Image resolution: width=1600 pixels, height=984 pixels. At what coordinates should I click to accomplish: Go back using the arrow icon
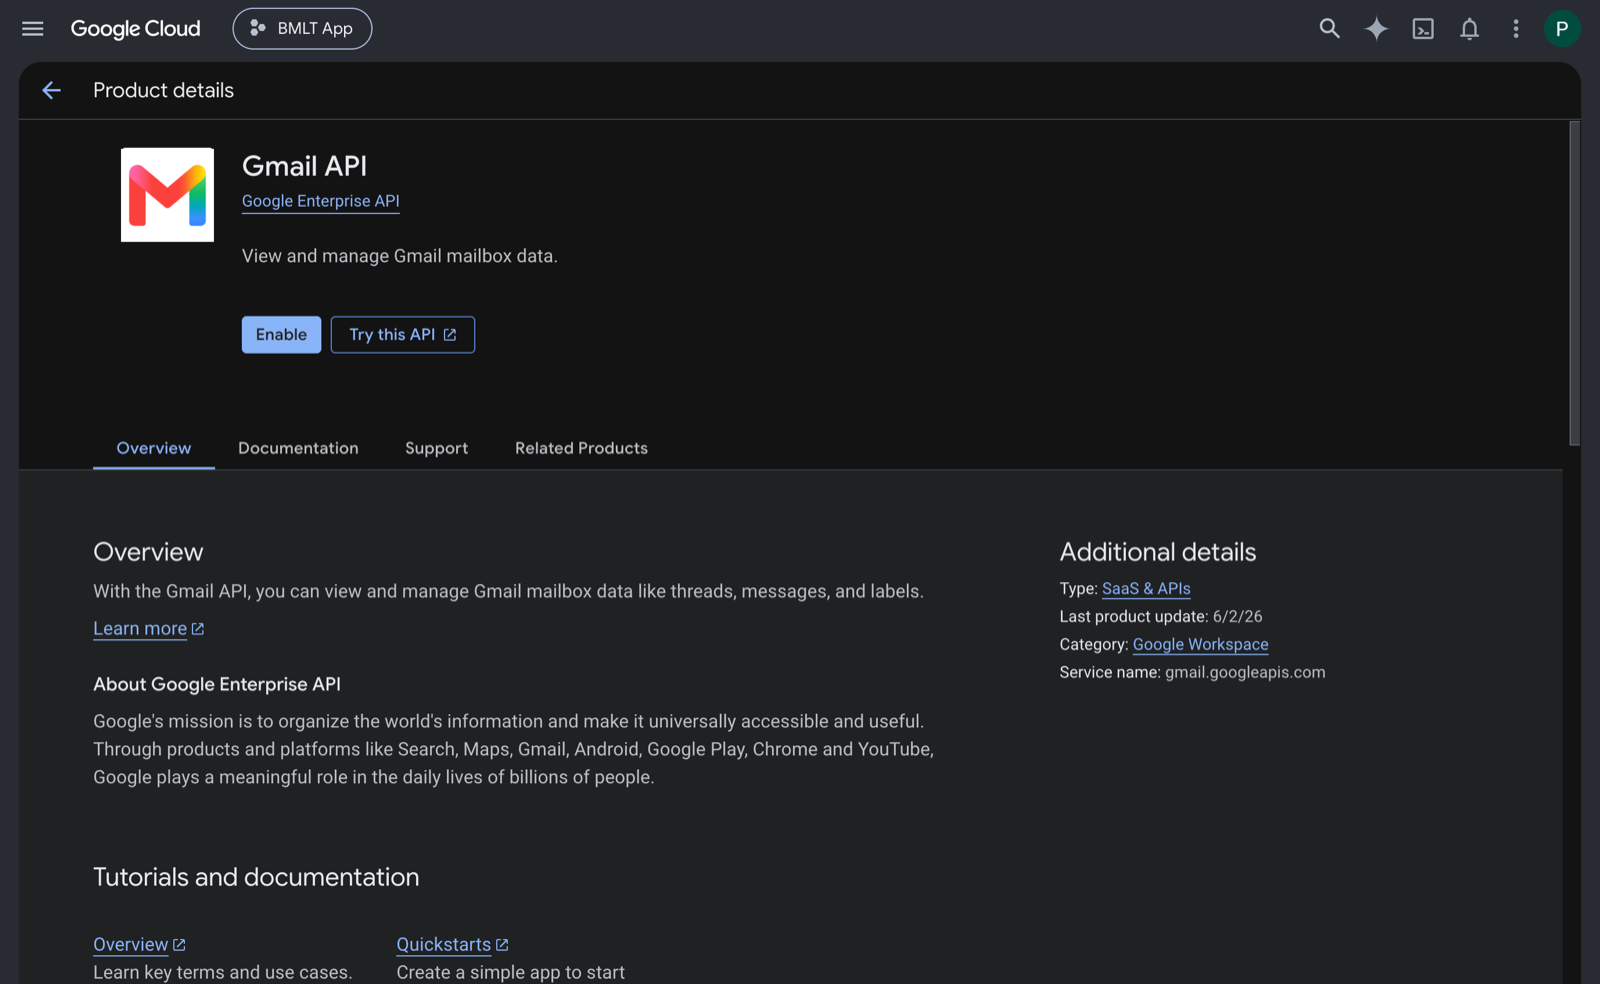pos(52,91)
